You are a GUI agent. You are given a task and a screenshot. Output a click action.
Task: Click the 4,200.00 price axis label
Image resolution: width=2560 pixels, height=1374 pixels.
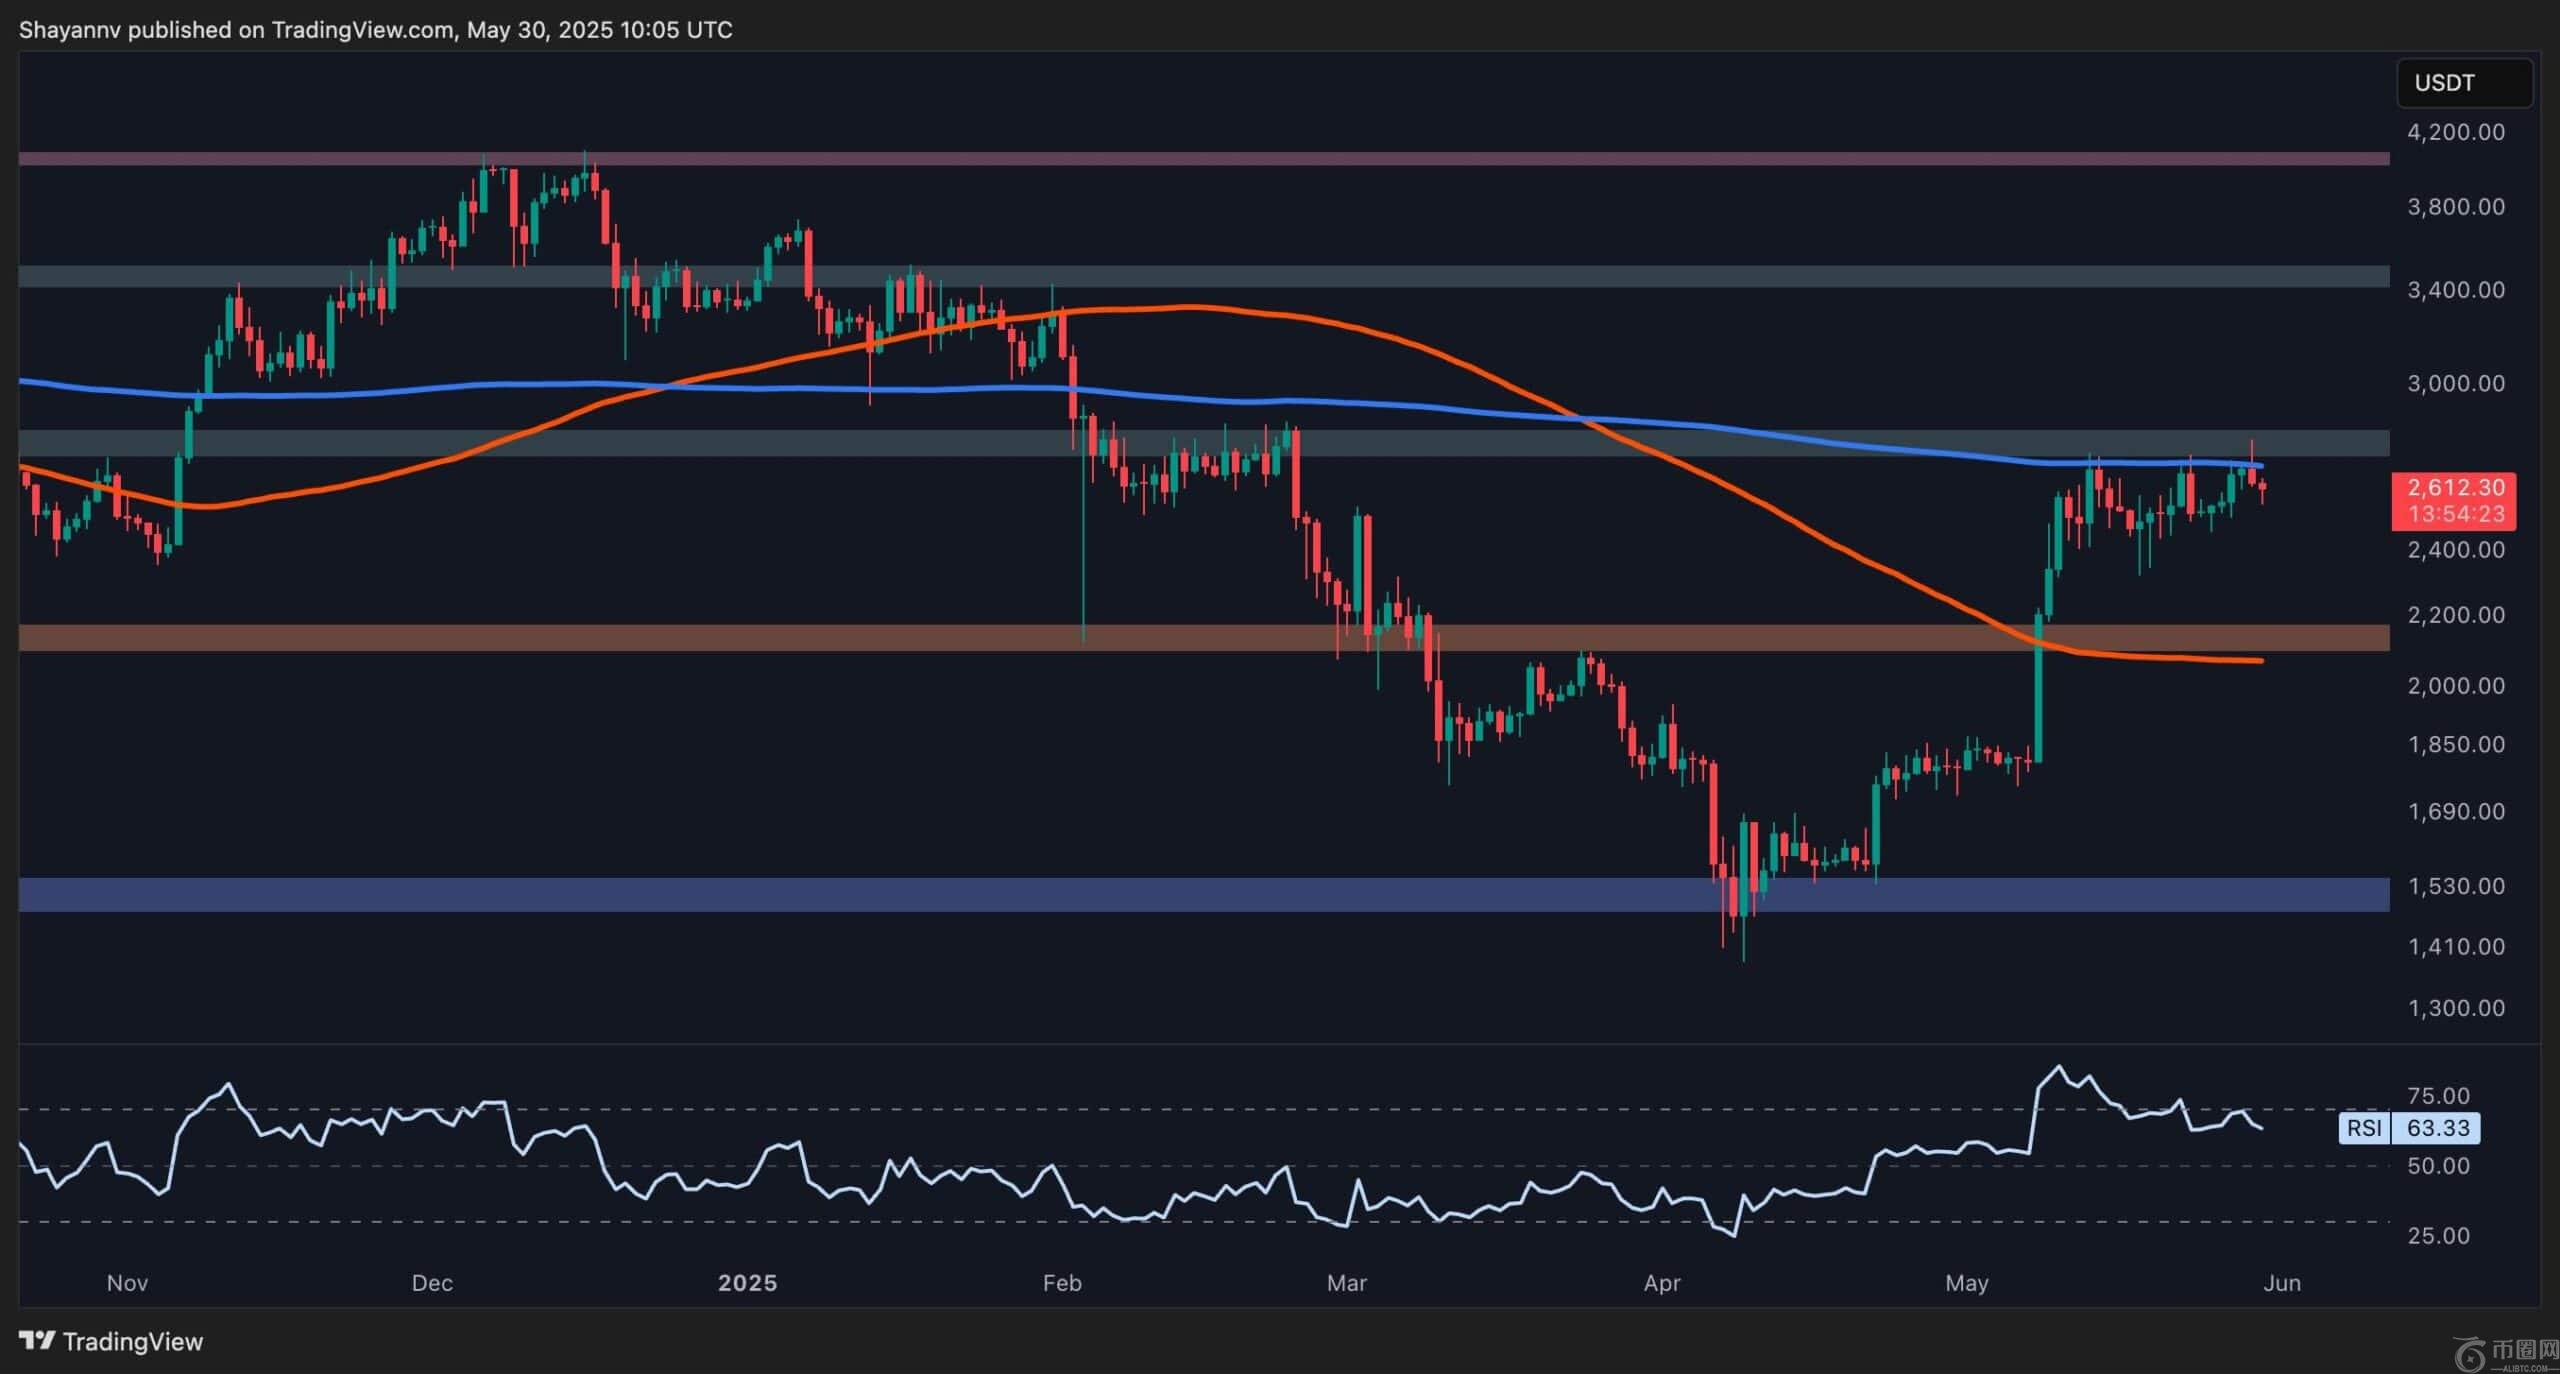coord(2455,132)
